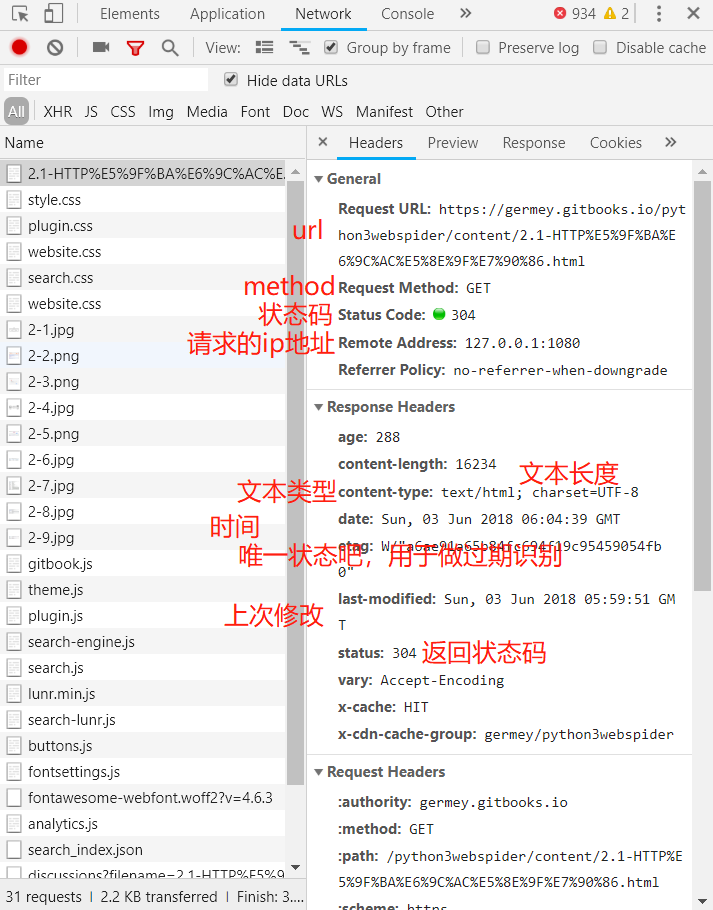
Task: Select the search.css request
Action: (143, 278)
